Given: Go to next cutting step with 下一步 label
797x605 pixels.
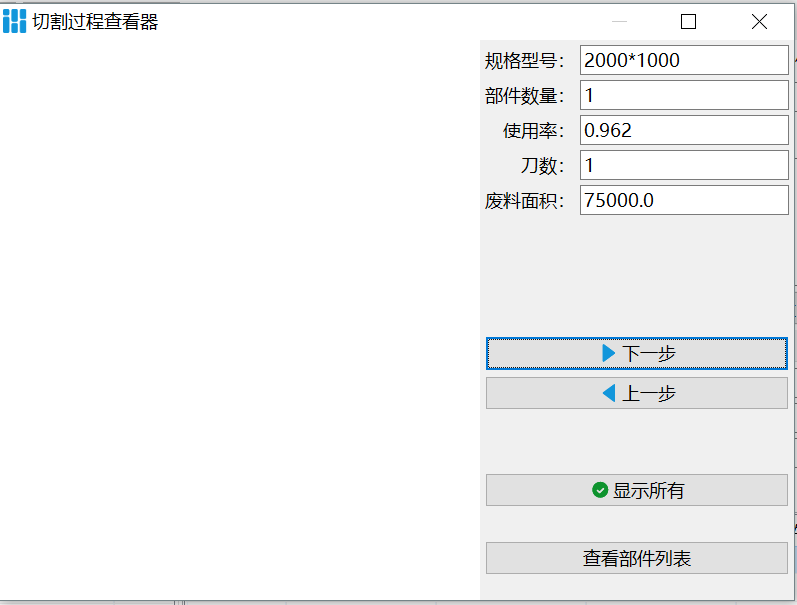Looking at the screenshot, I should coord(649,353).
